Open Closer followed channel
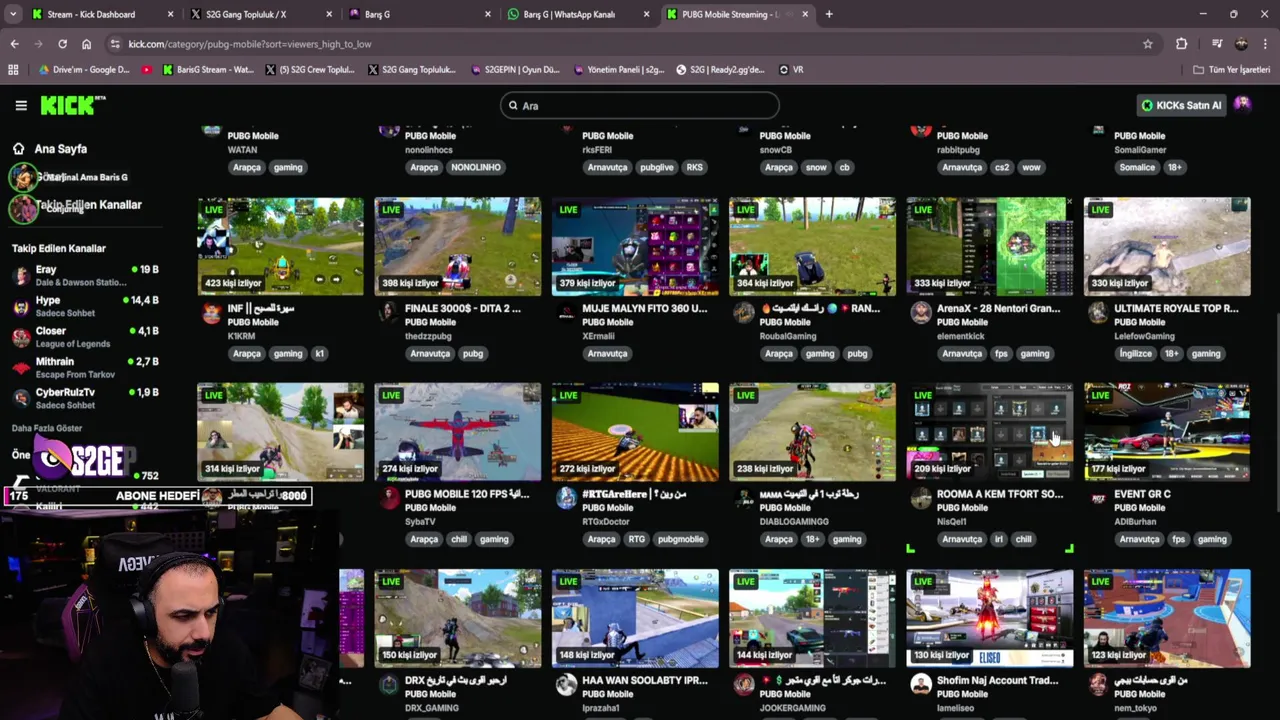The image size is (1280, 720). click(85, 337)
